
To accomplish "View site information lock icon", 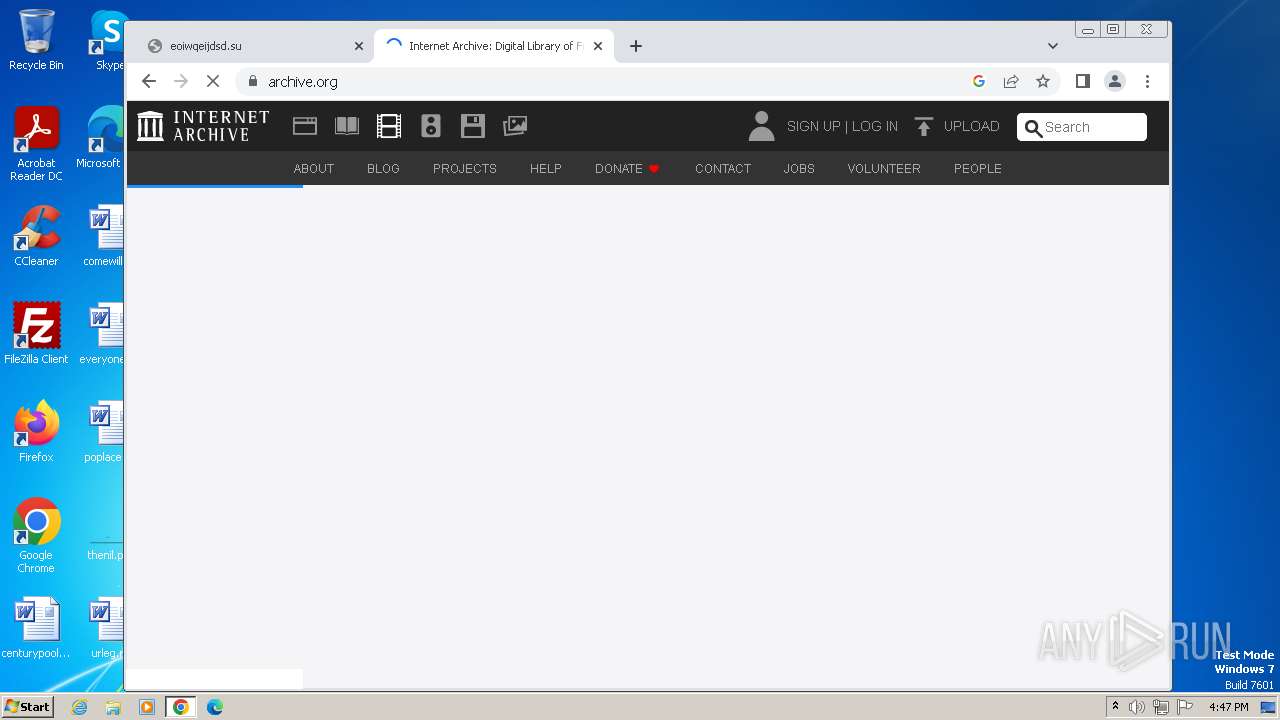I will click(x=253, y=82).
